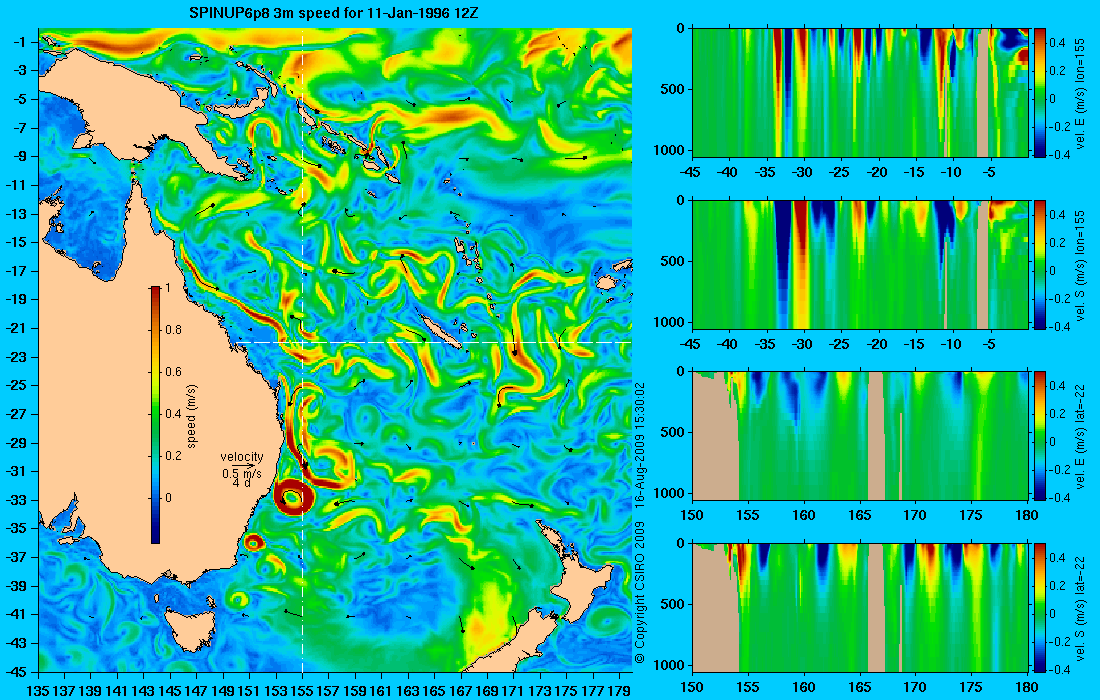Click the vel. E lat=-22 section plot
Viewport: 1100px width, 700px height.
pos(861,436)
